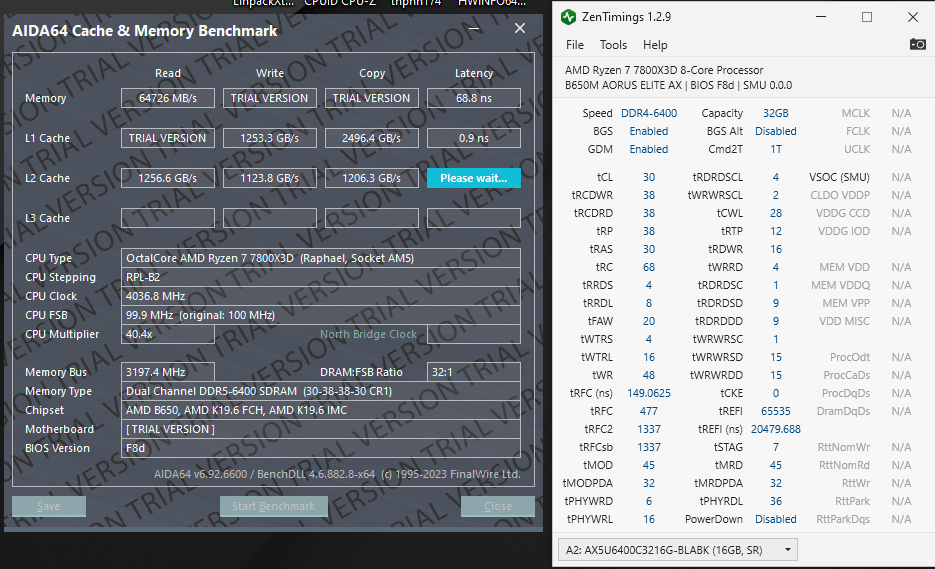Open the File menu in ZenTimings

pyautogui.click(x=575, y=45)
